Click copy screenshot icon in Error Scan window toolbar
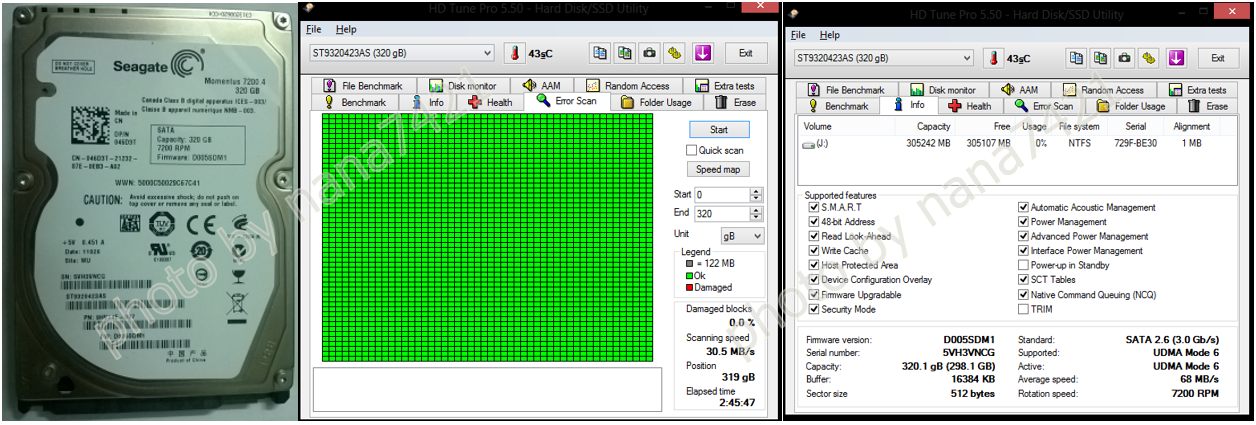Image resolution: width=1256 pixels, height=425 pixels. (624, 53)
